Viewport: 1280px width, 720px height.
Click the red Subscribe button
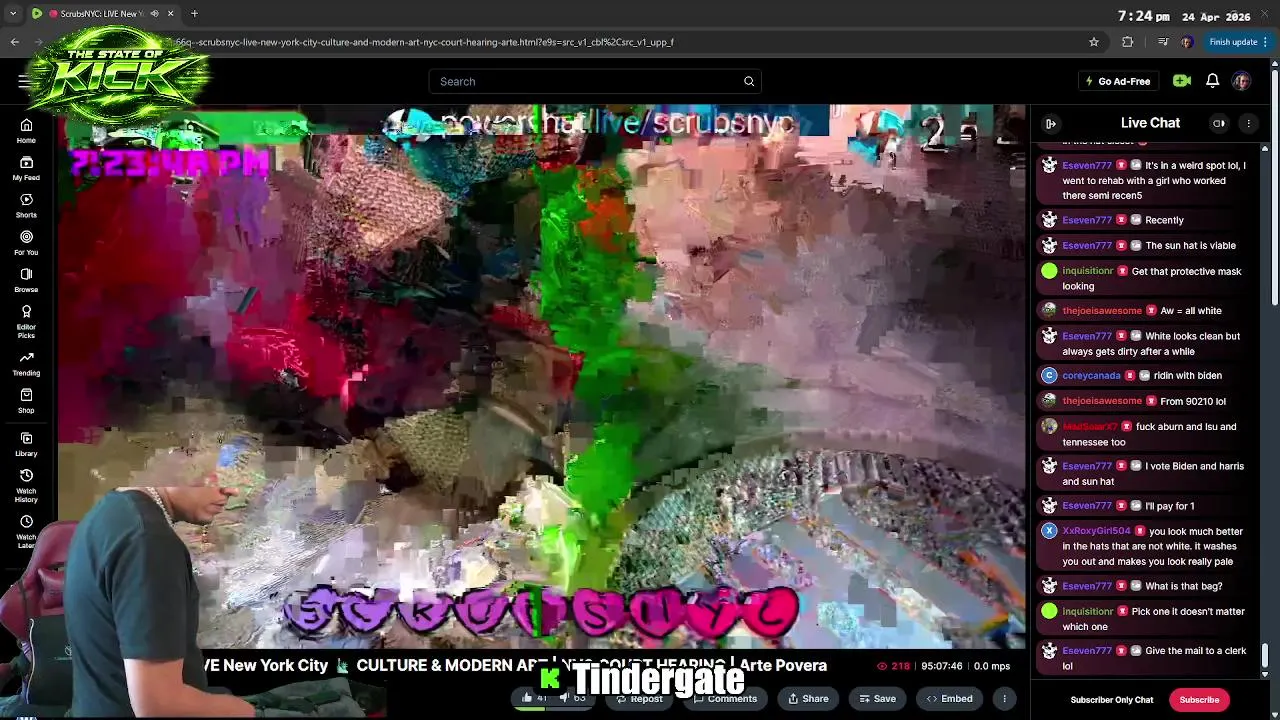pyautogui.click(x=1199, y=699)
